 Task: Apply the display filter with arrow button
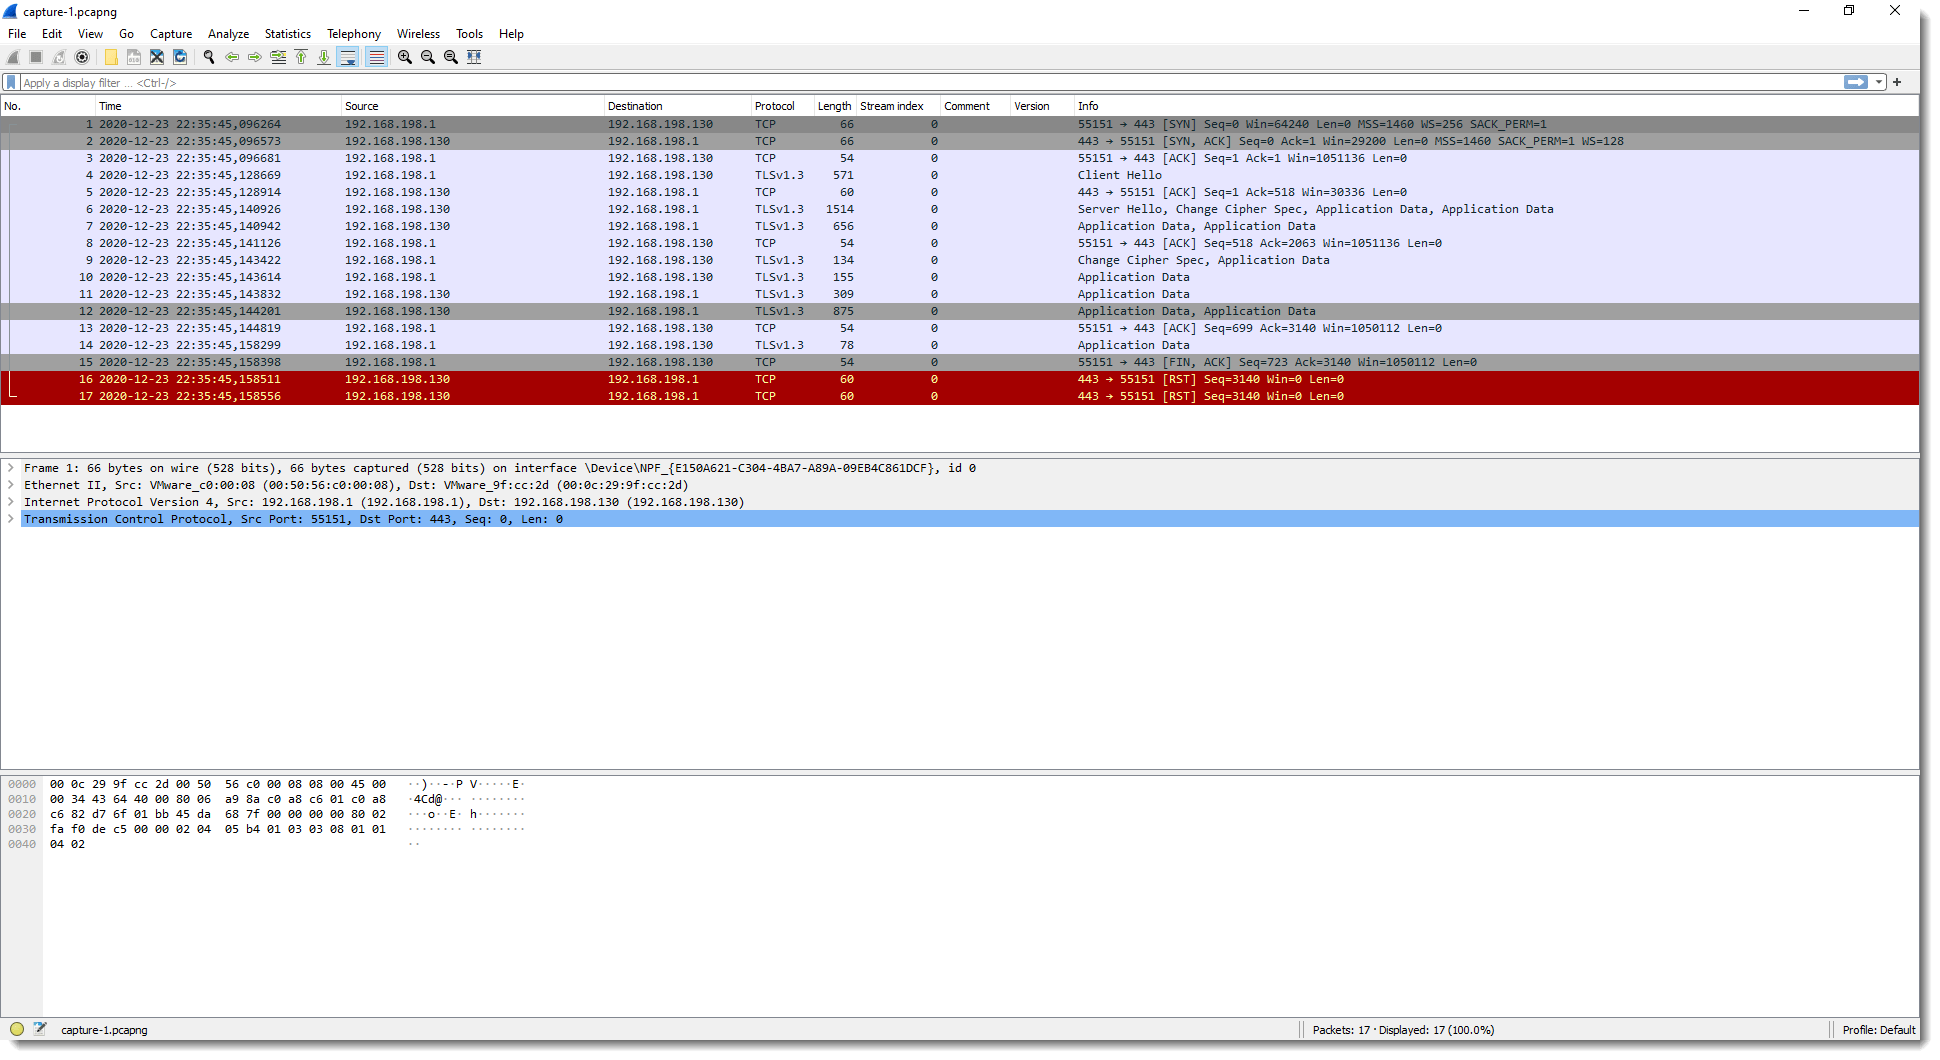1858,82
